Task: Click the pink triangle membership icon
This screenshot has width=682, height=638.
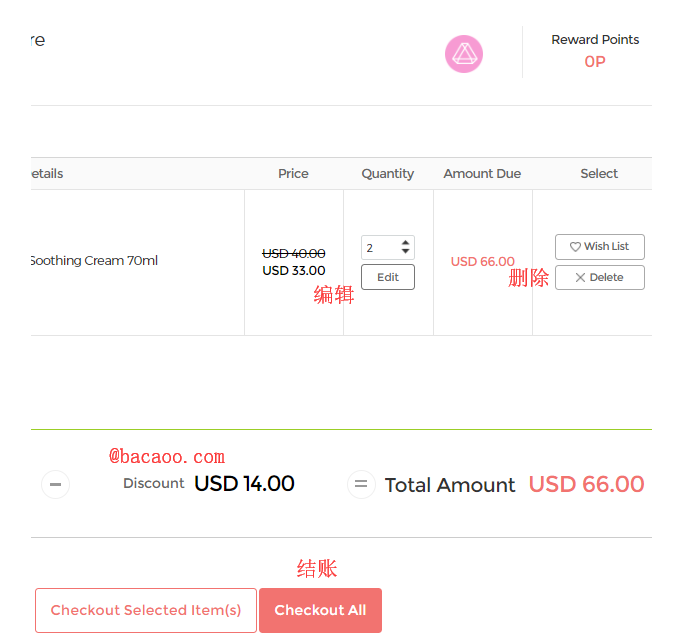Action: click(x=464, y=54)
